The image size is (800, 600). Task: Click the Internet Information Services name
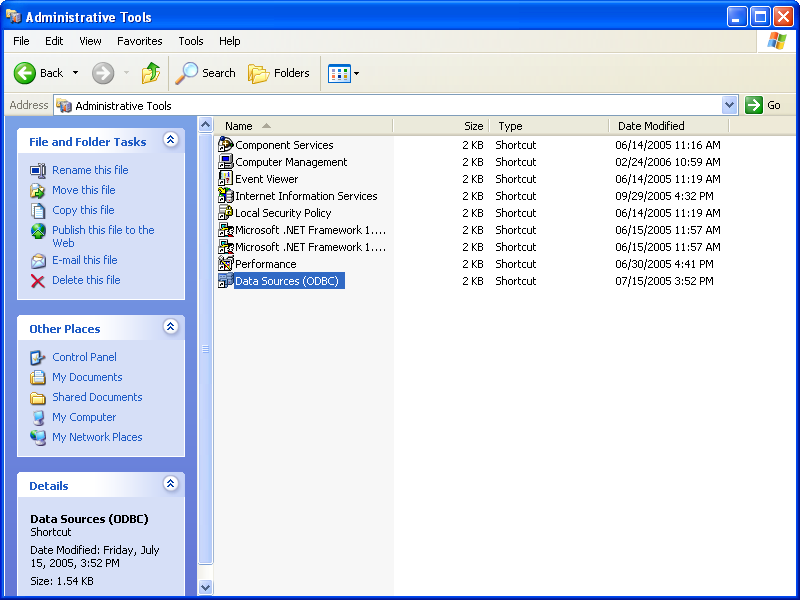pyautogui.click(x=306, y=196)
